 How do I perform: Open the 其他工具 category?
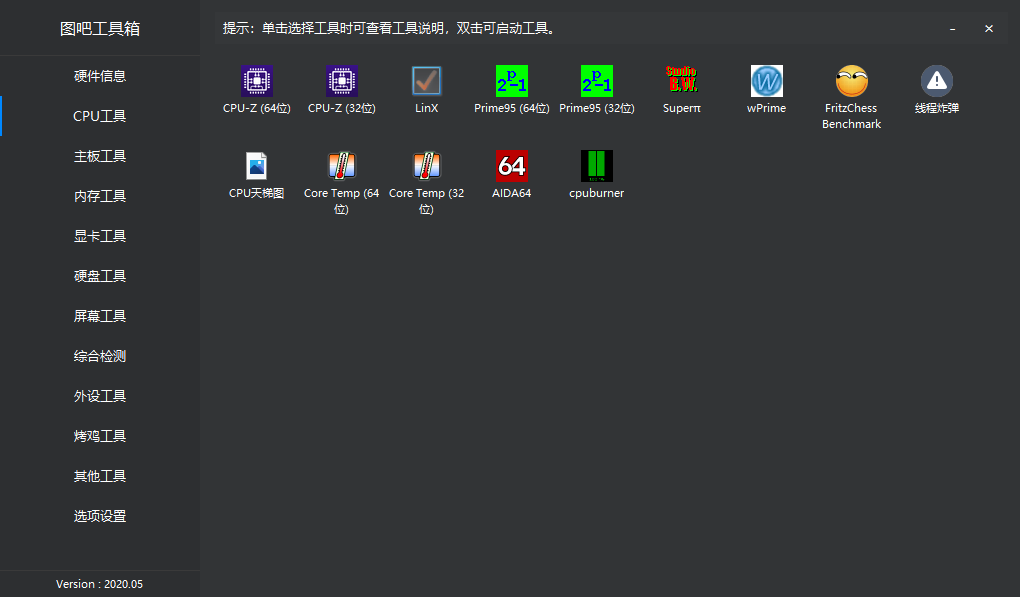click(100, 476)
